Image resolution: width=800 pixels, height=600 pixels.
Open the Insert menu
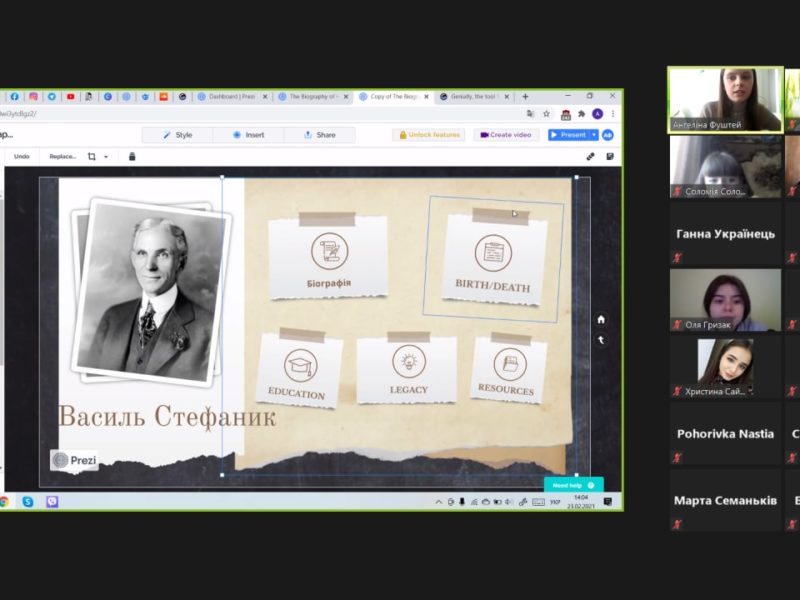248,135
